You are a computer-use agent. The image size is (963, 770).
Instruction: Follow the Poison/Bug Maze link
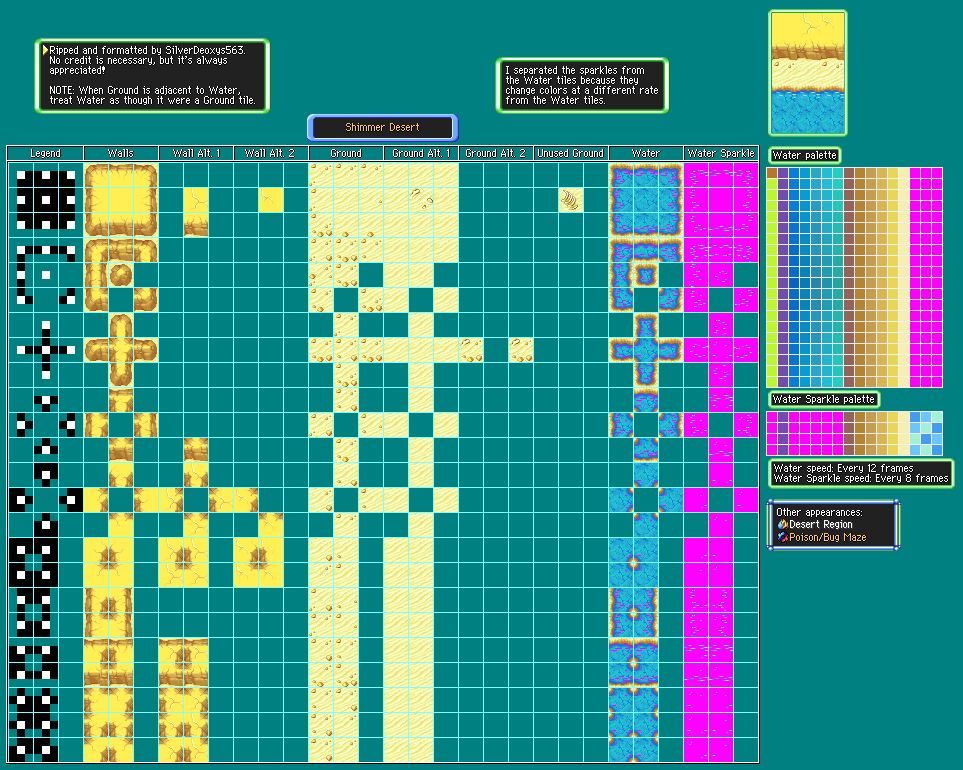pyautogui.click(x=828, y=537)
